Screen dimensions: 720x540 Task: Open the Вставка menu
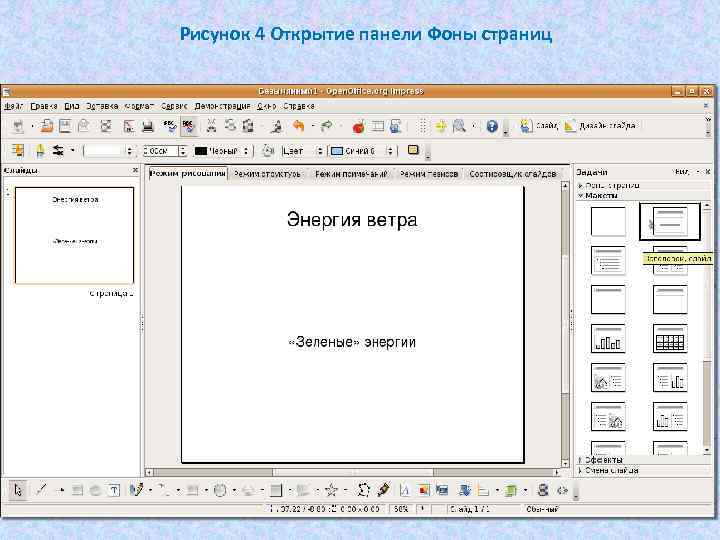[102, 106]
